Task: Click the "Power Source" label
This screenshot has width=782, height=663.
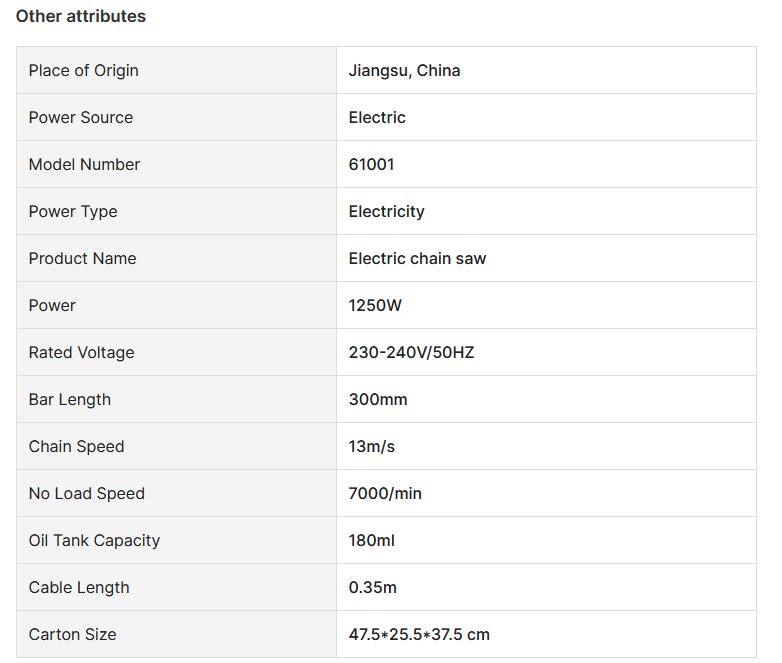Action: (80, 117)
